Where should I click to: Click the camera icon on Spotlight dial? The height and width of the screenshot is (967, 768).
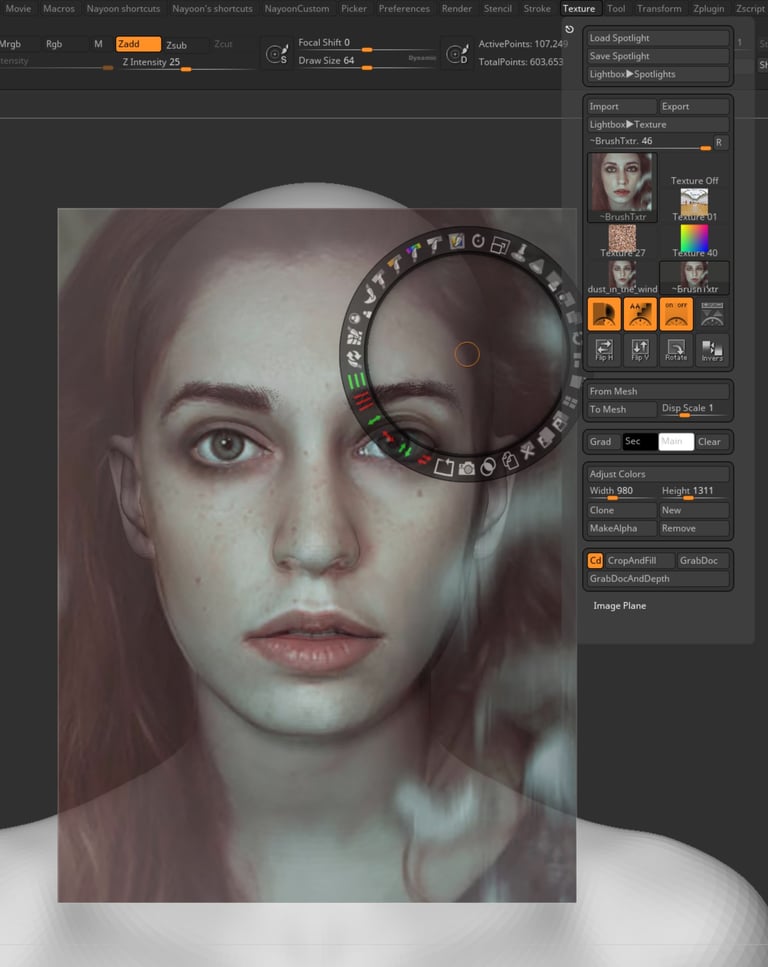pos(467,469)
